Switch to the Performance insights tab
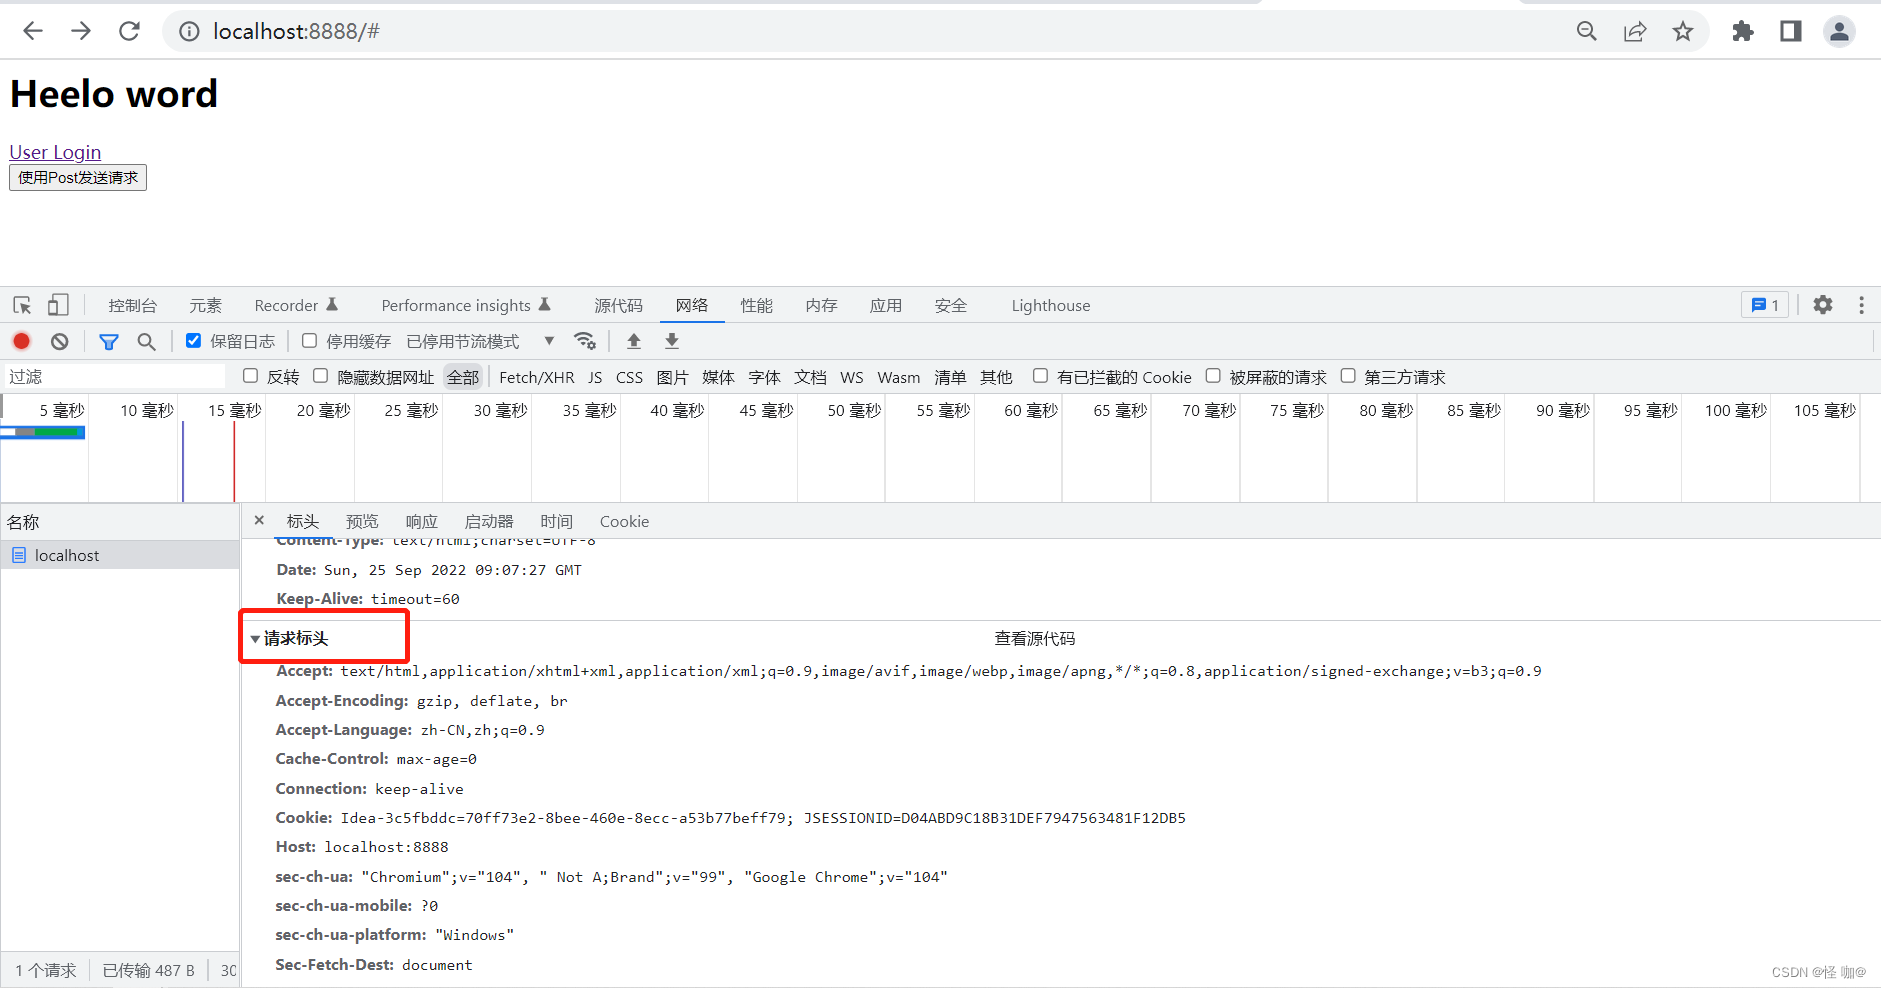Screen dimensions: 1881x988 click(x=466, y=305)
